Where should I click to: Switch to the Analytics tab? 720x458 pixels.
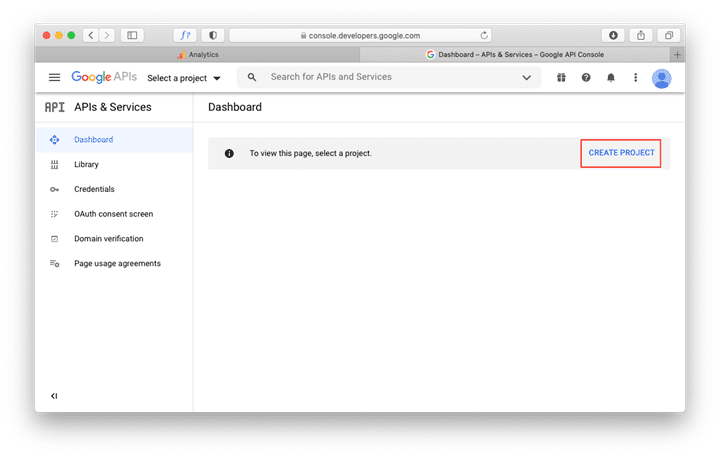click(x=198, y=54)
